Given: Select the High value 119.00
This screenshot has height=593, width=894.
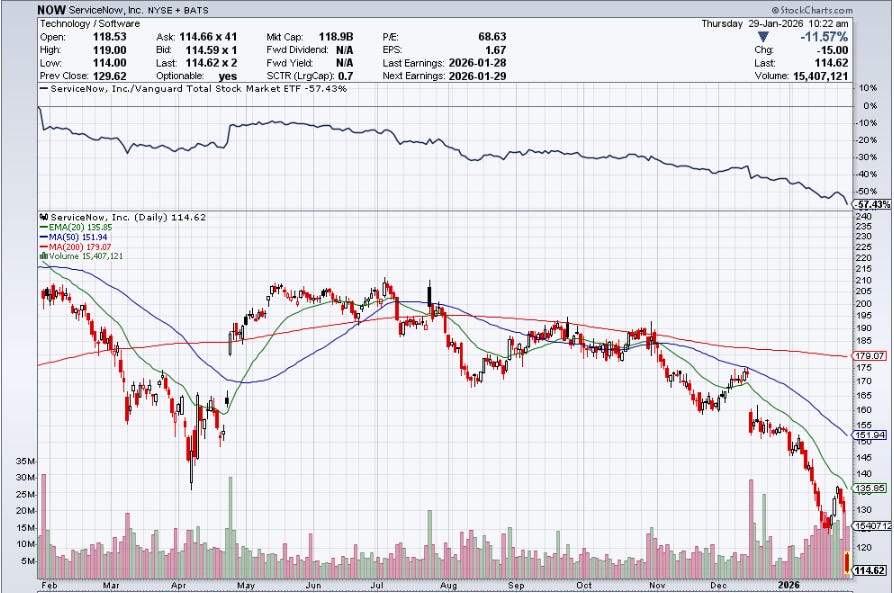Looking at the screenshot, I should point(109,50).
